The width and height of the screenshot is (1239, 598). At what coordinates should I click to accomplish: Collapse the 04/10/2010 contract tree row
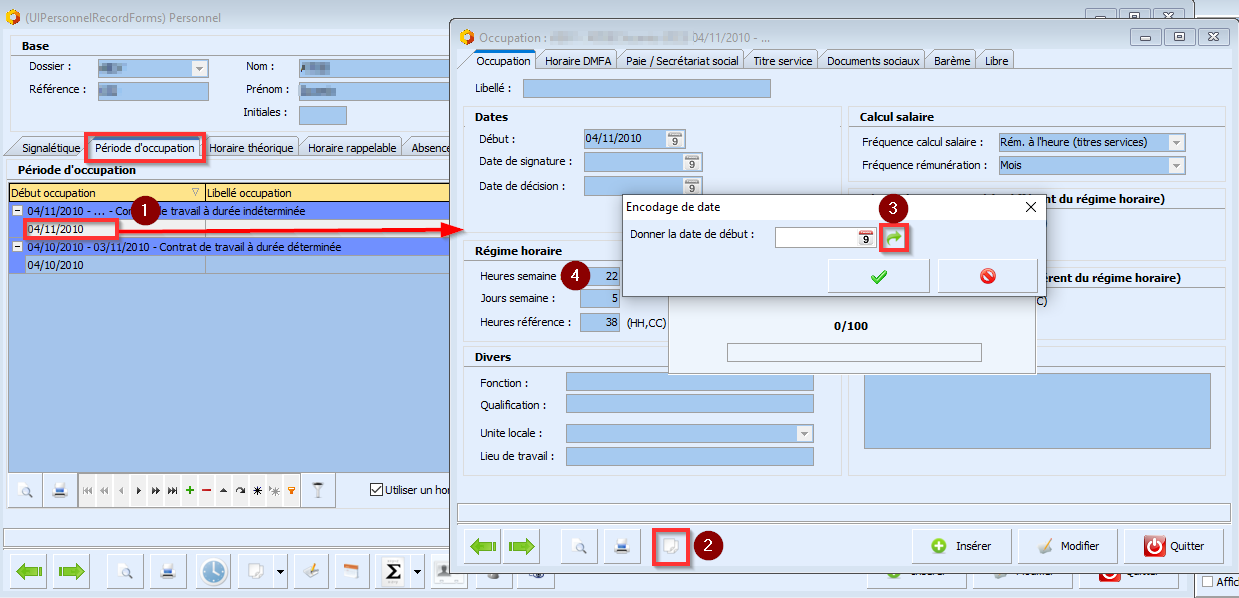pyautogui.click(x=17, y=247)
